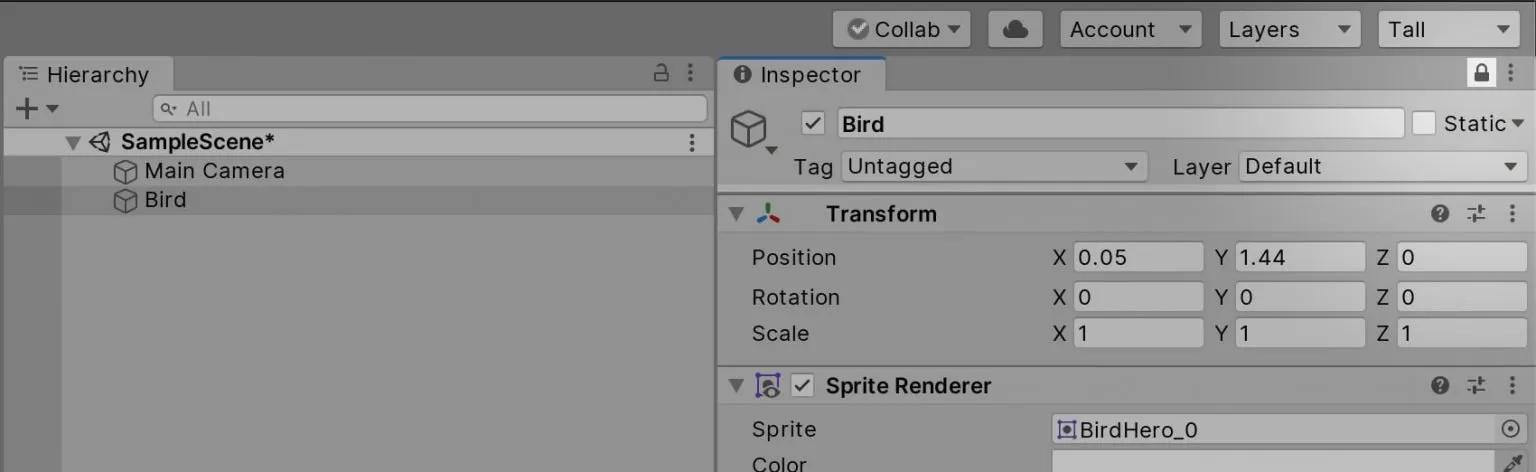Open the Collab button menu
The width and height of the screenshot is (1536, 472).
(904, 29)
